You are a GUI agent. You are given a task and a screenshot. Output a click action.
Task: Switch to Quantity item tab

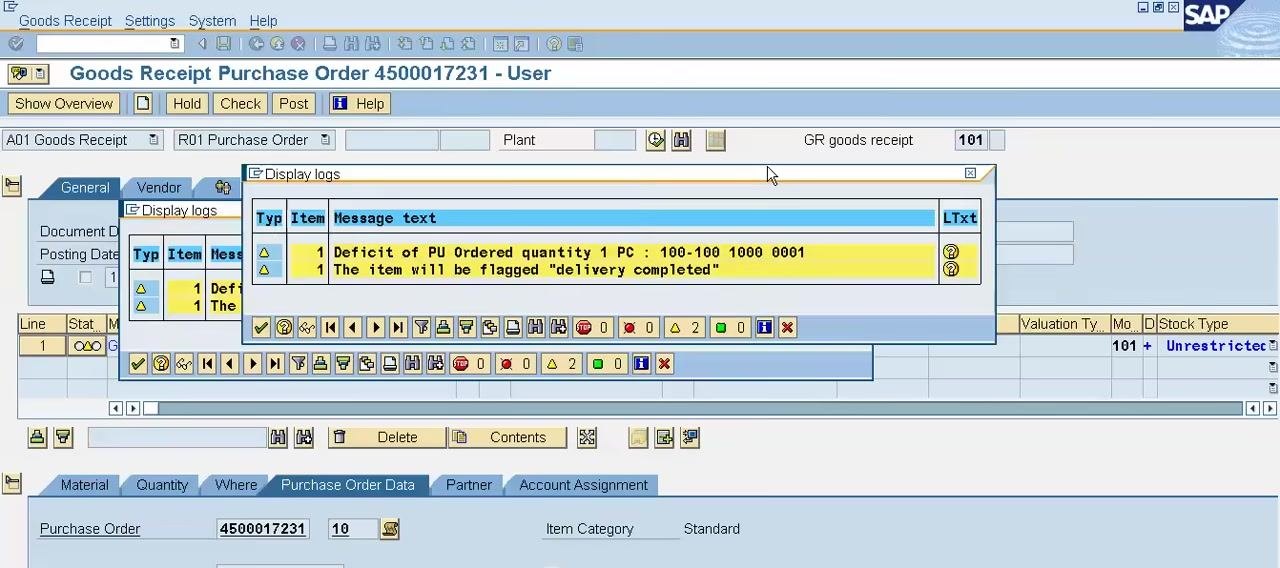(162, 485)
